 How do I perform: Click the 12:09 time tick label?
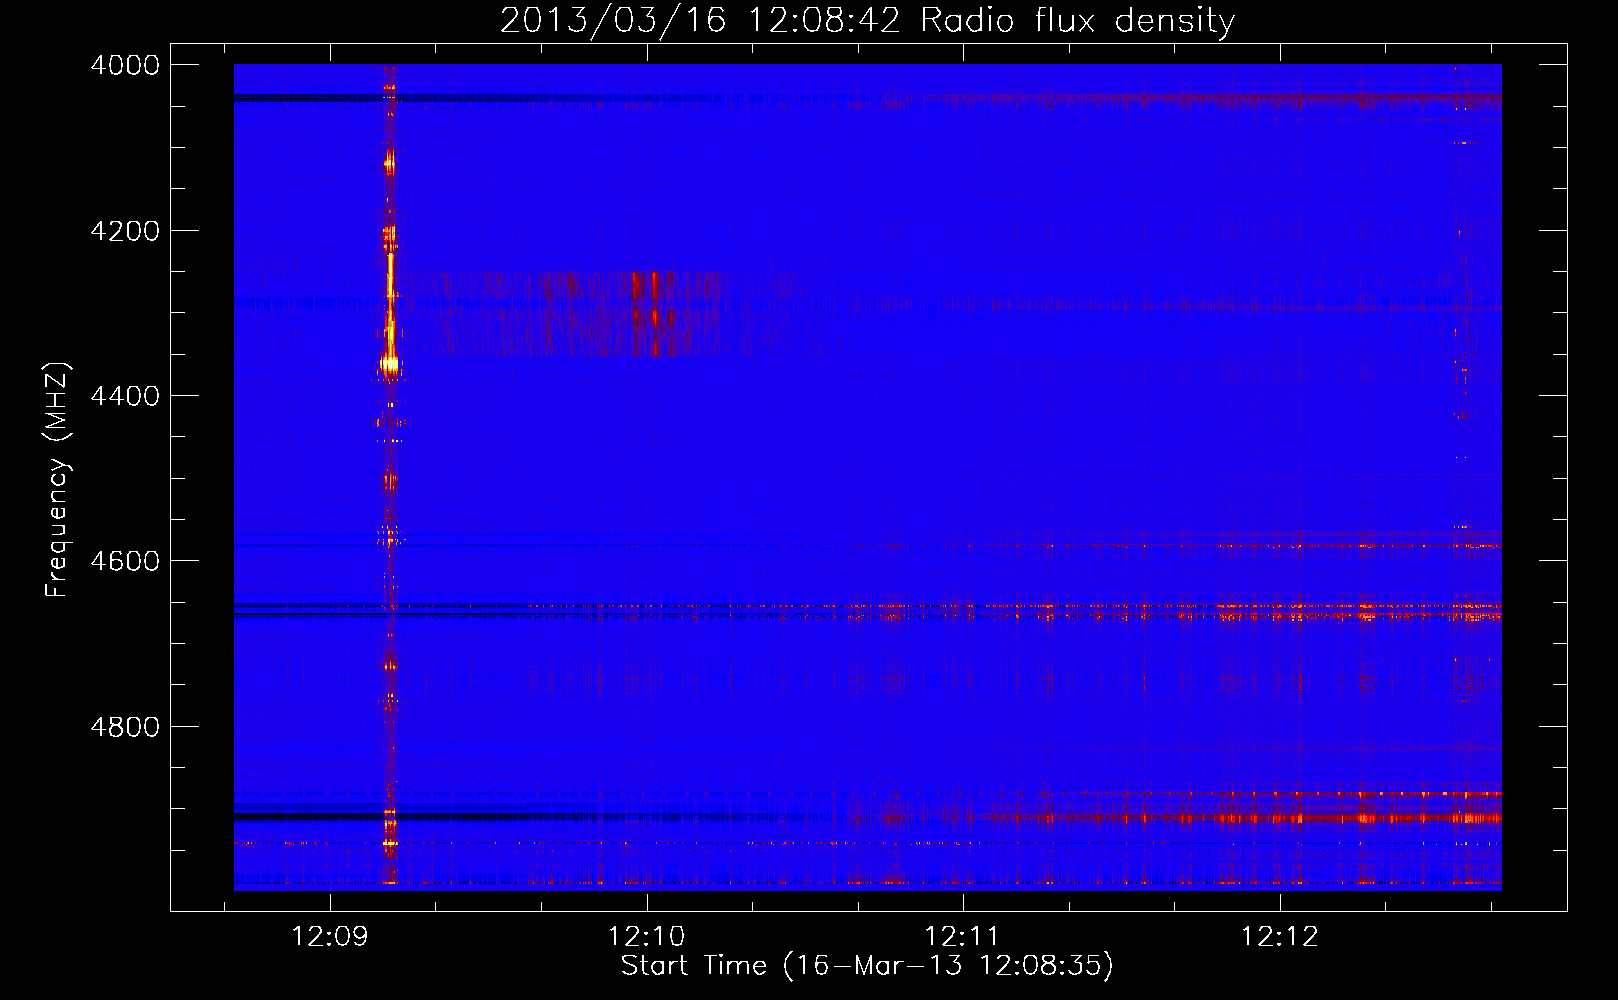[x=330, y=937]
